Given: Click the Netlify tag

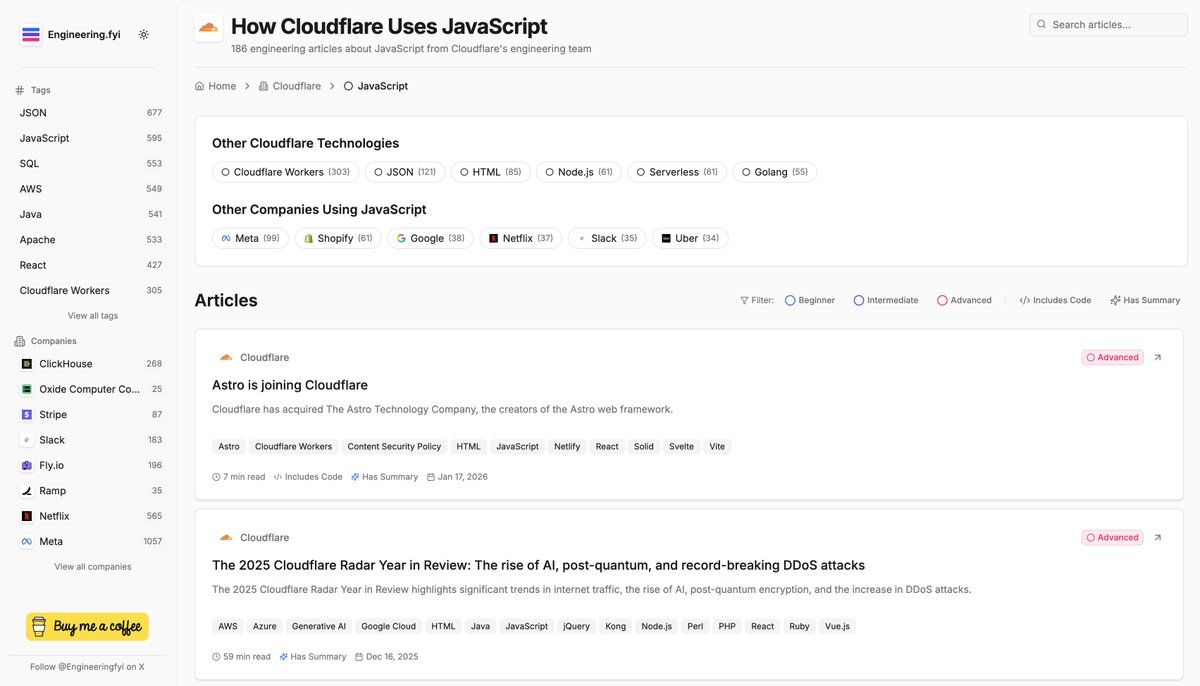Looking at the screenshot, I should [x=567, y=446].
